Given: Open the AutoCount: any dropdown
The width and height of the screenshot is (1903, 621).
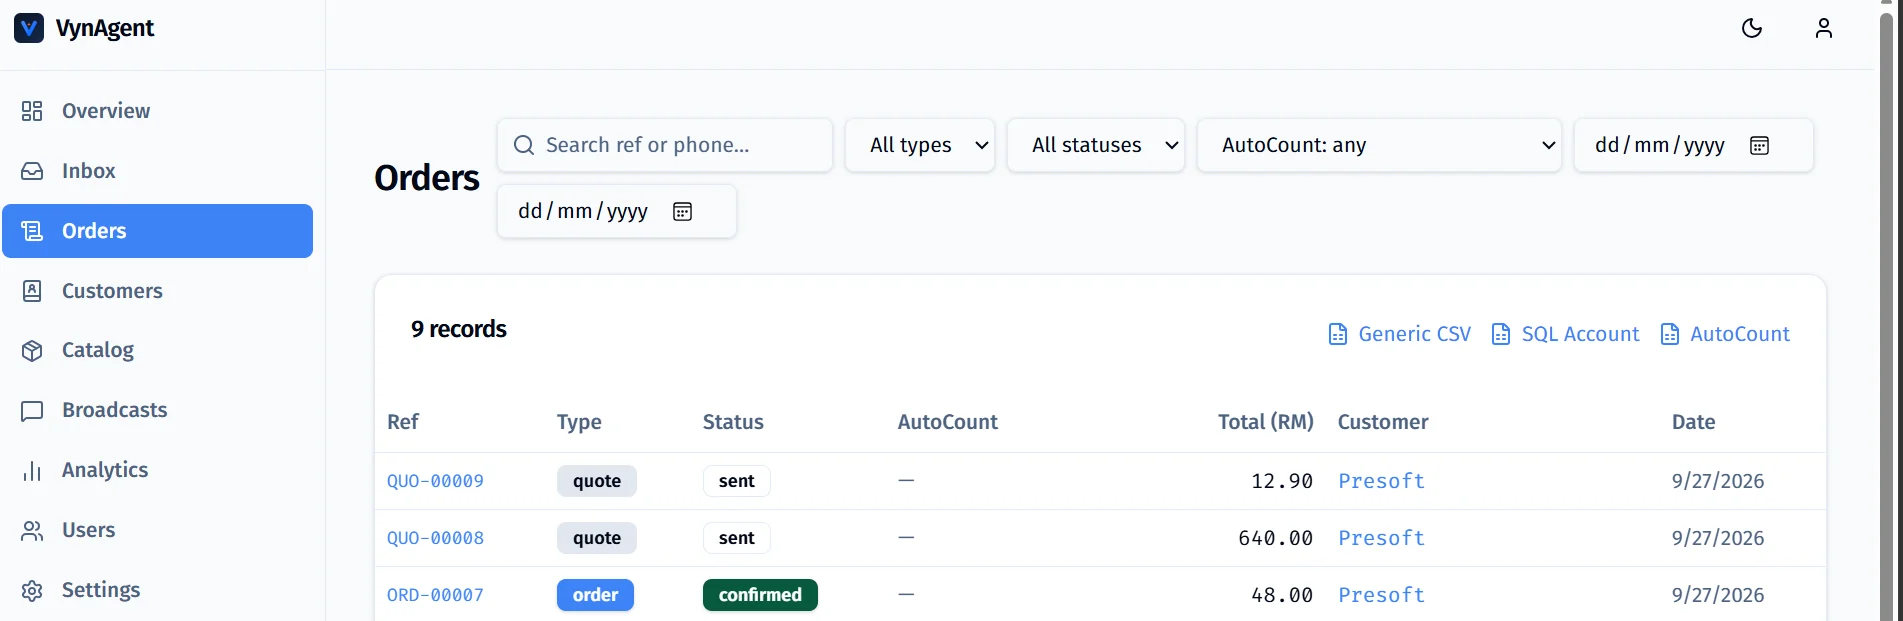Looking at the screenshot, I should point(1379,145).
